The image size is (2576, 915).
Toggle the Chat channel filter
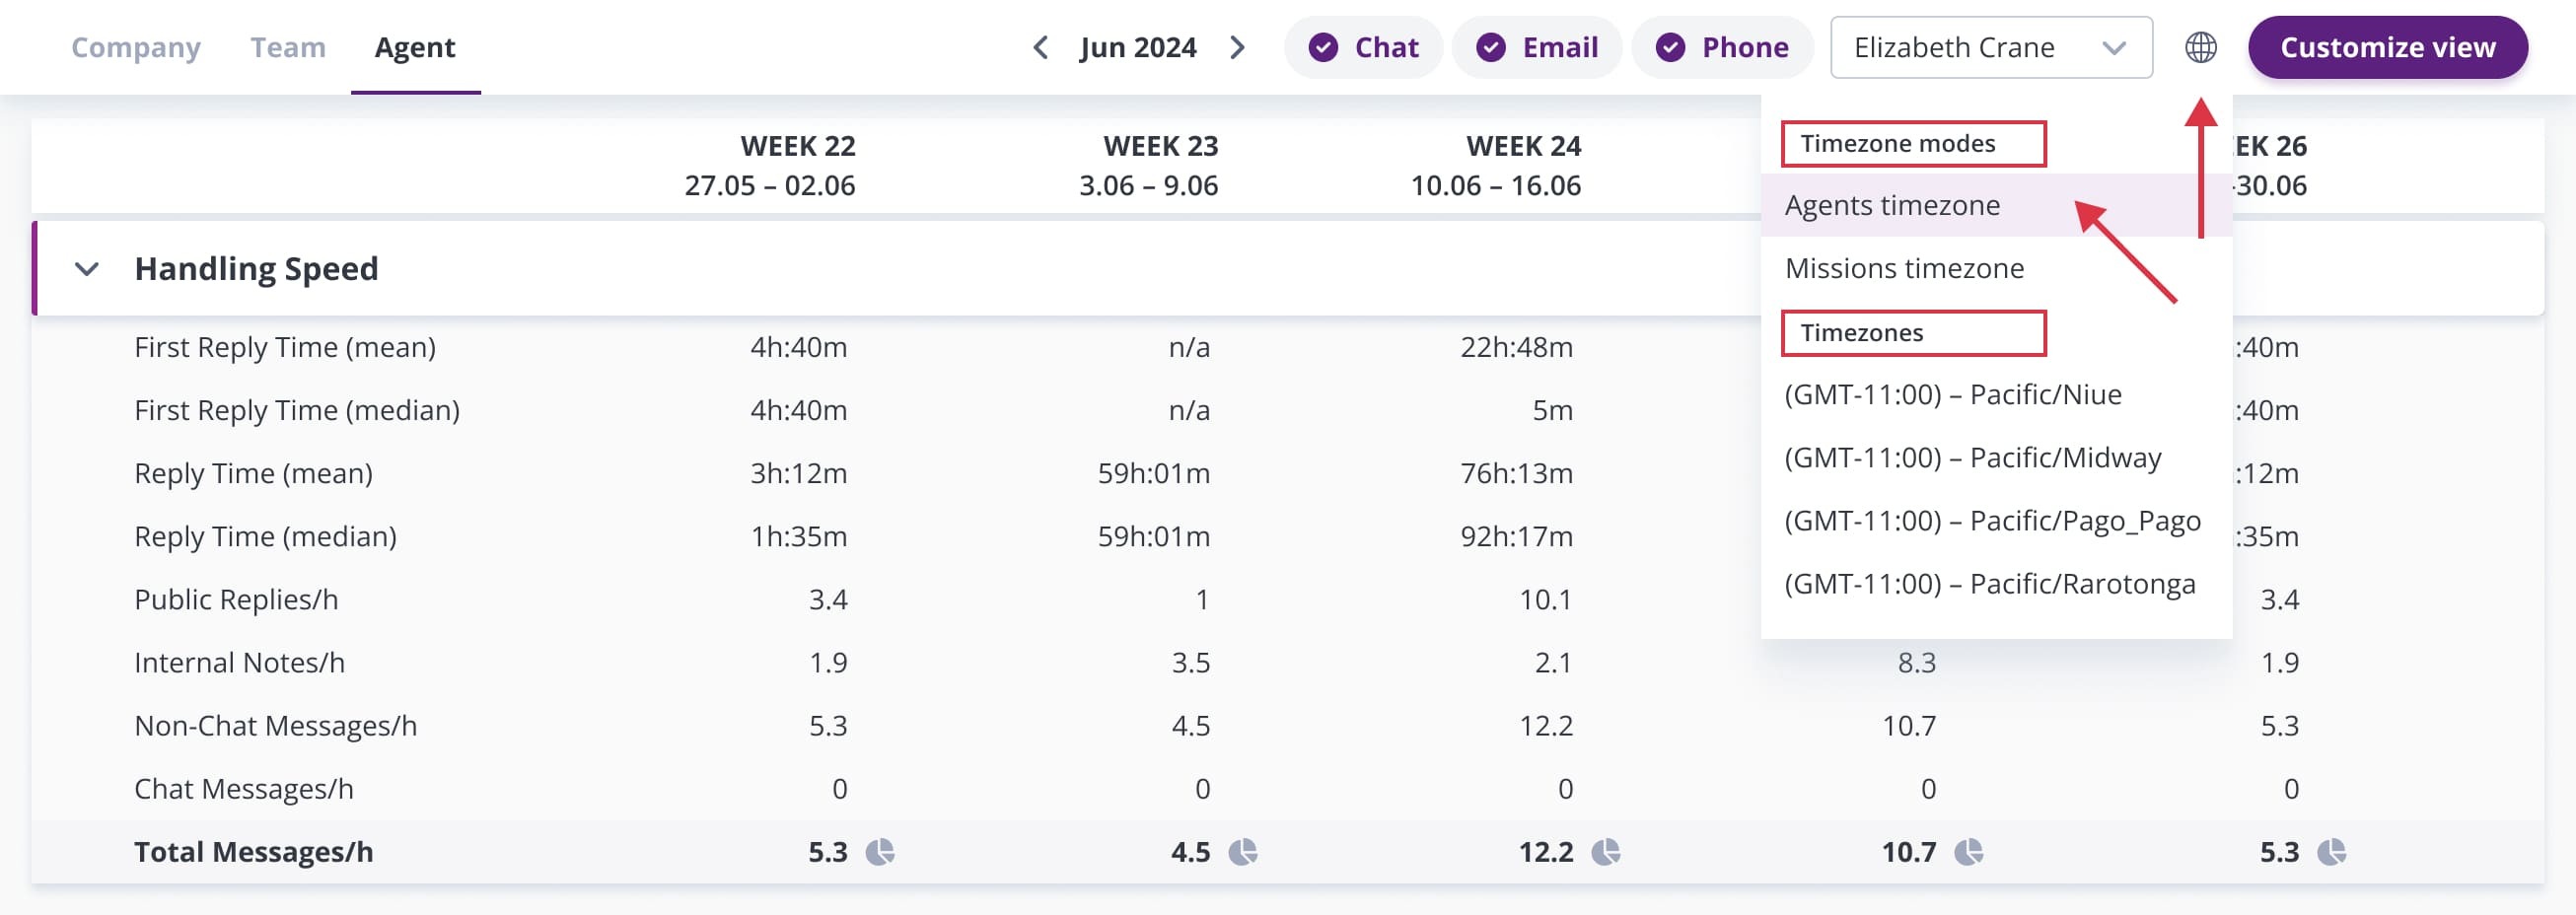[1364, 47]
